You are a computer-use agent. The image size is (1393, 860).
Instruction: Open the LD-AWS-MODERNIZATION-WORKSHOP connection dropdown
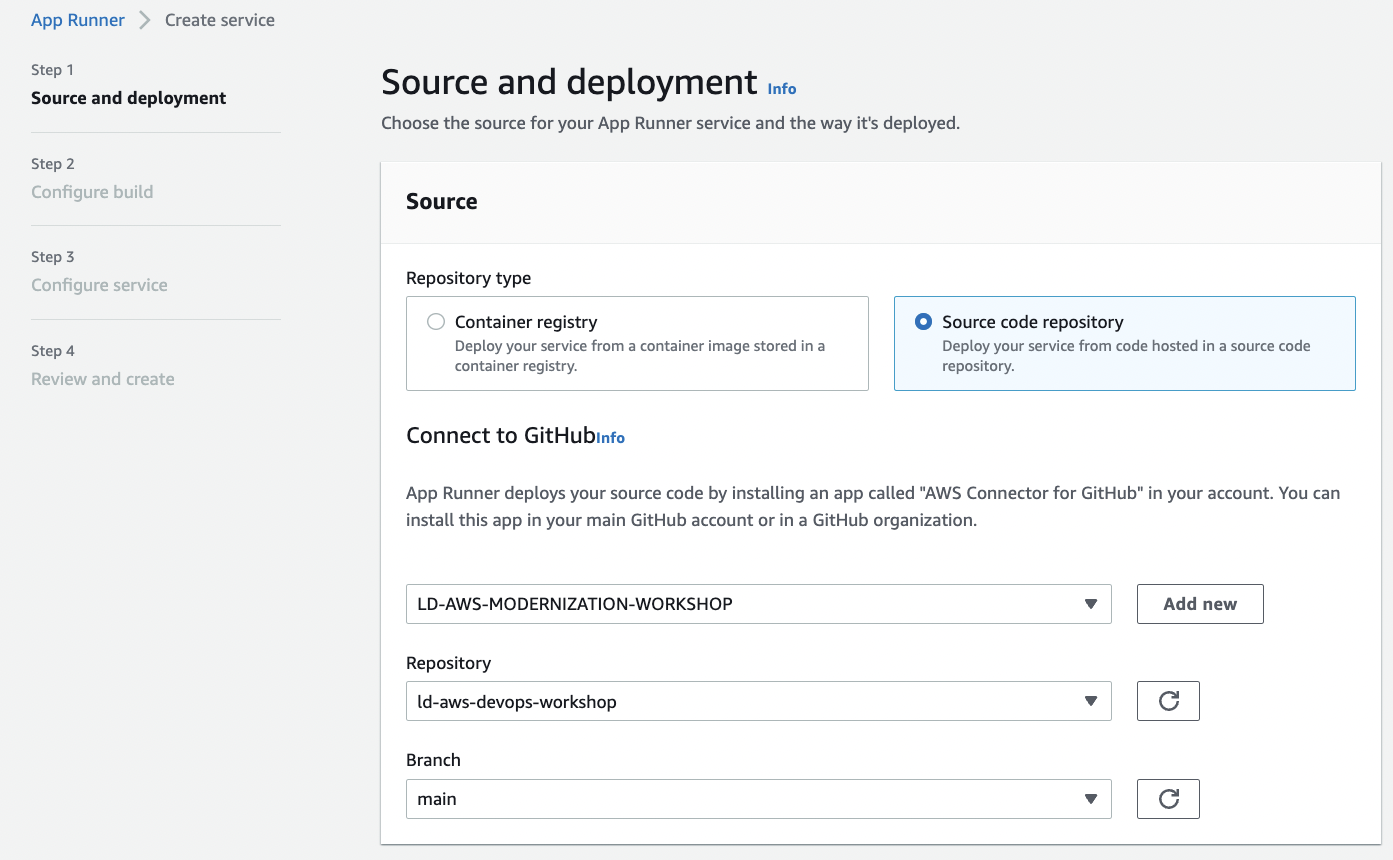coord(758,604)
